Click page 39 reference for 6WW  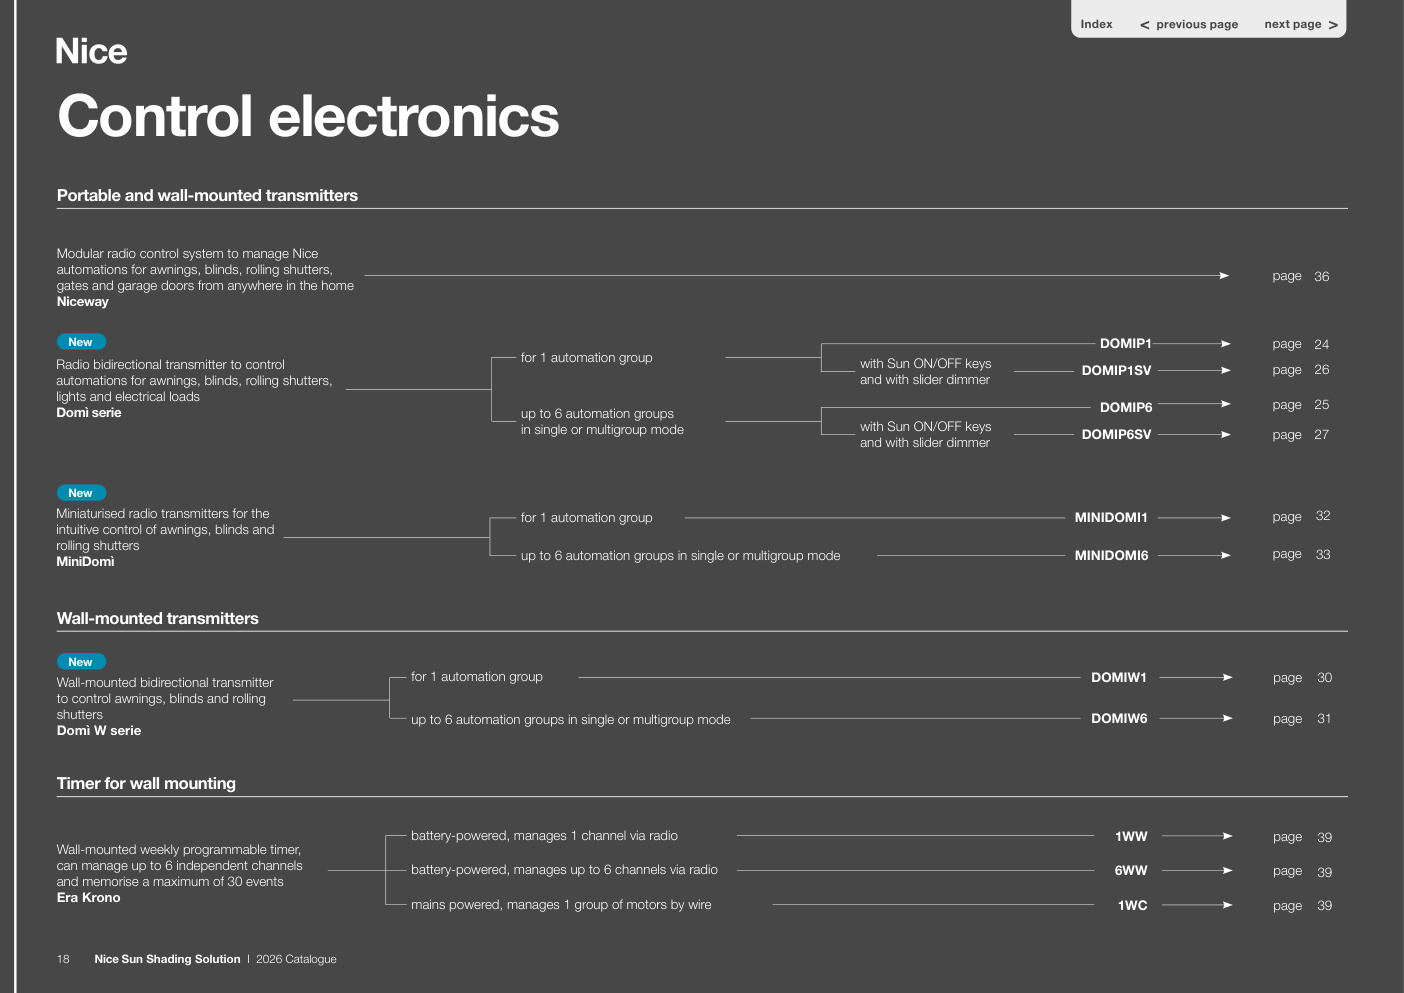[x=1302, y=871]
